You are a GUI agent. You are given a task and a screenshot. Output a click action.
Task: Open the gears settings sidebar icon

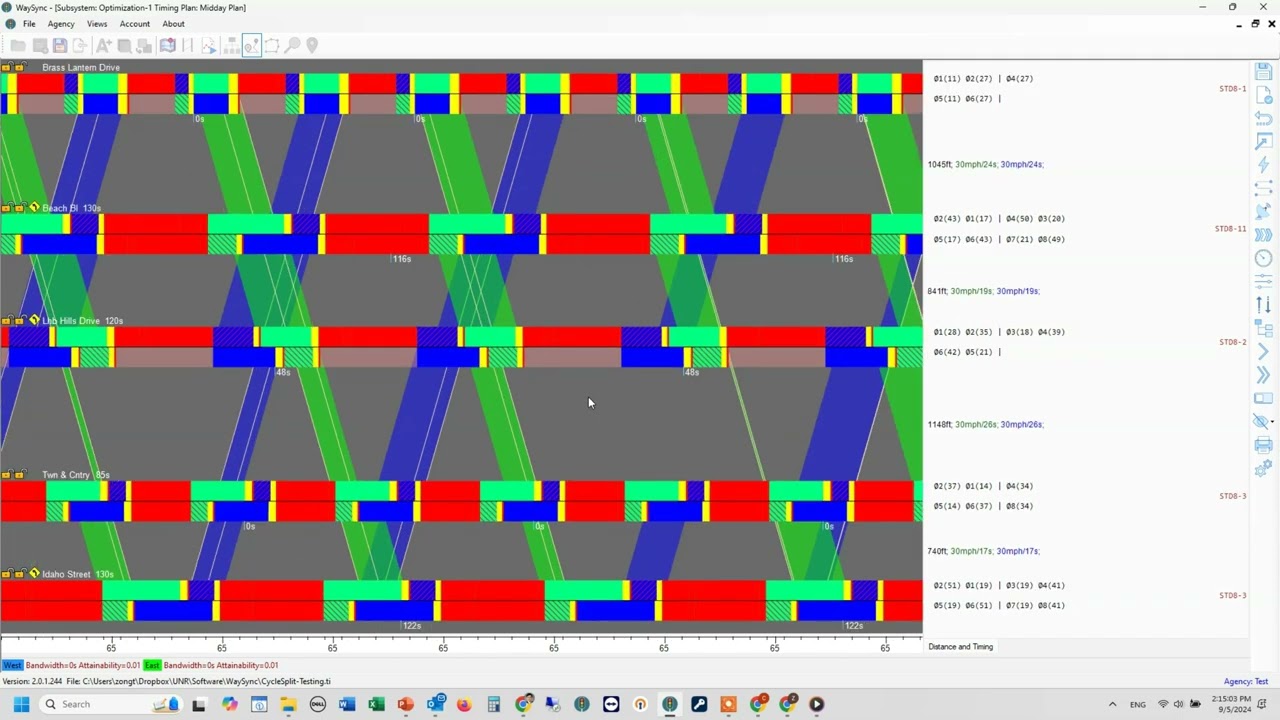click(1264, 468)
